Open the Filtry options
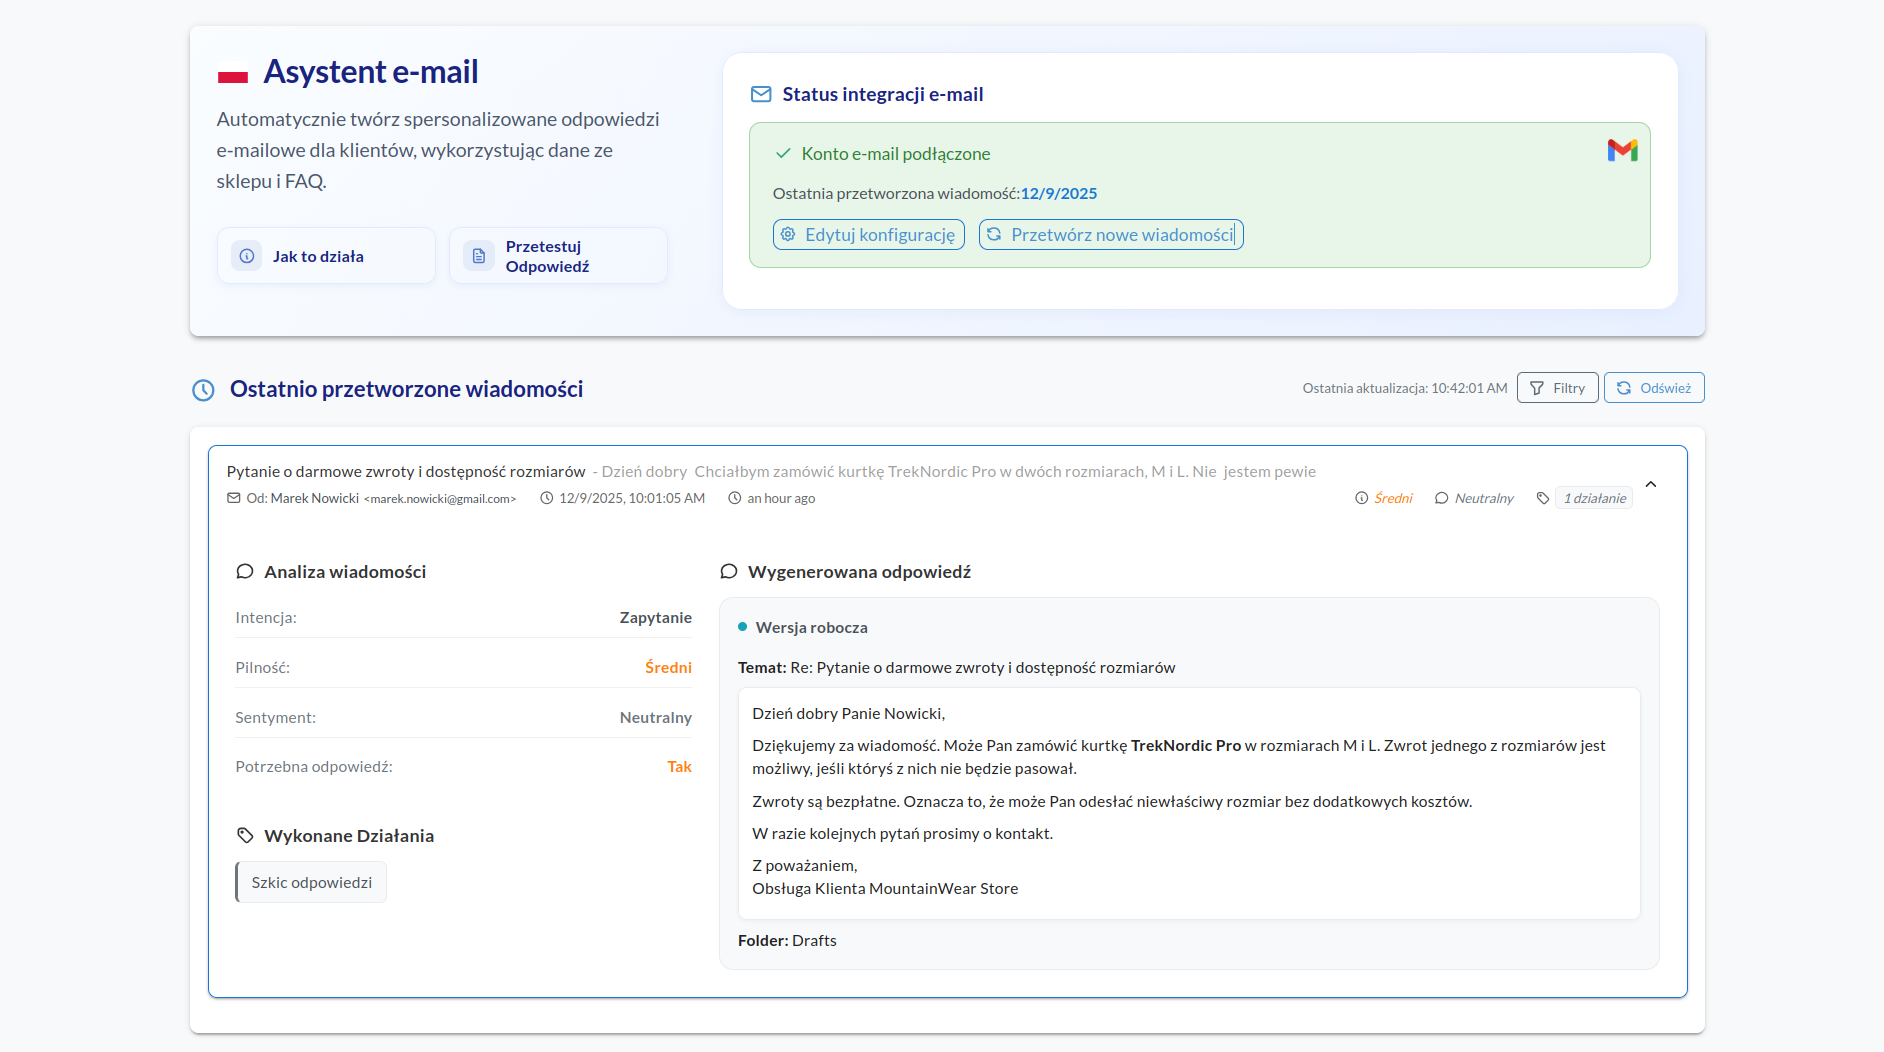 pyautogui.click(x=1557, y=387)
